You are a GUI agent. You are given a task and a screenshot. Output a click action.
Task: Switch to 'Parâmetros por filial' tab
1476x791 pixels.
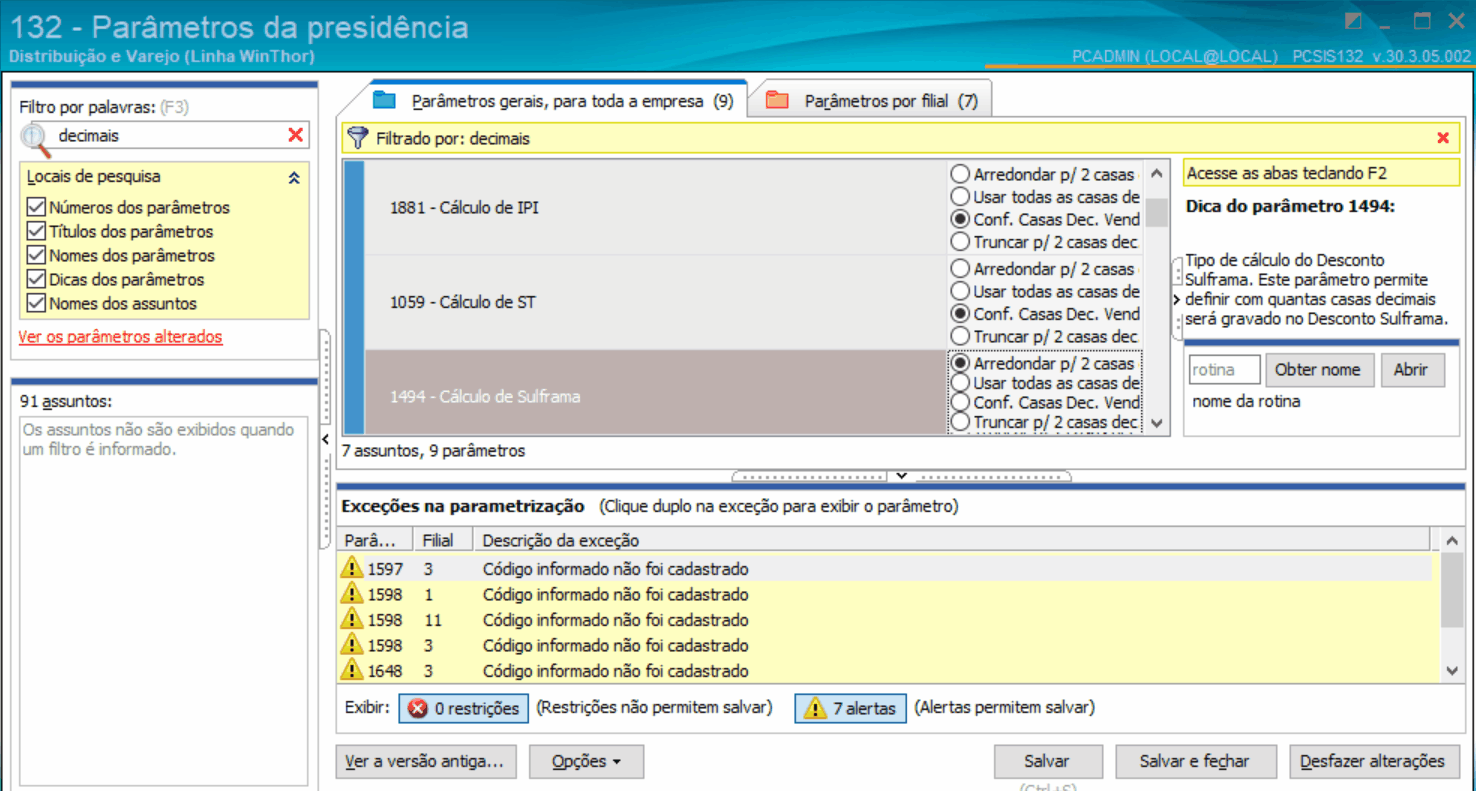870,101
